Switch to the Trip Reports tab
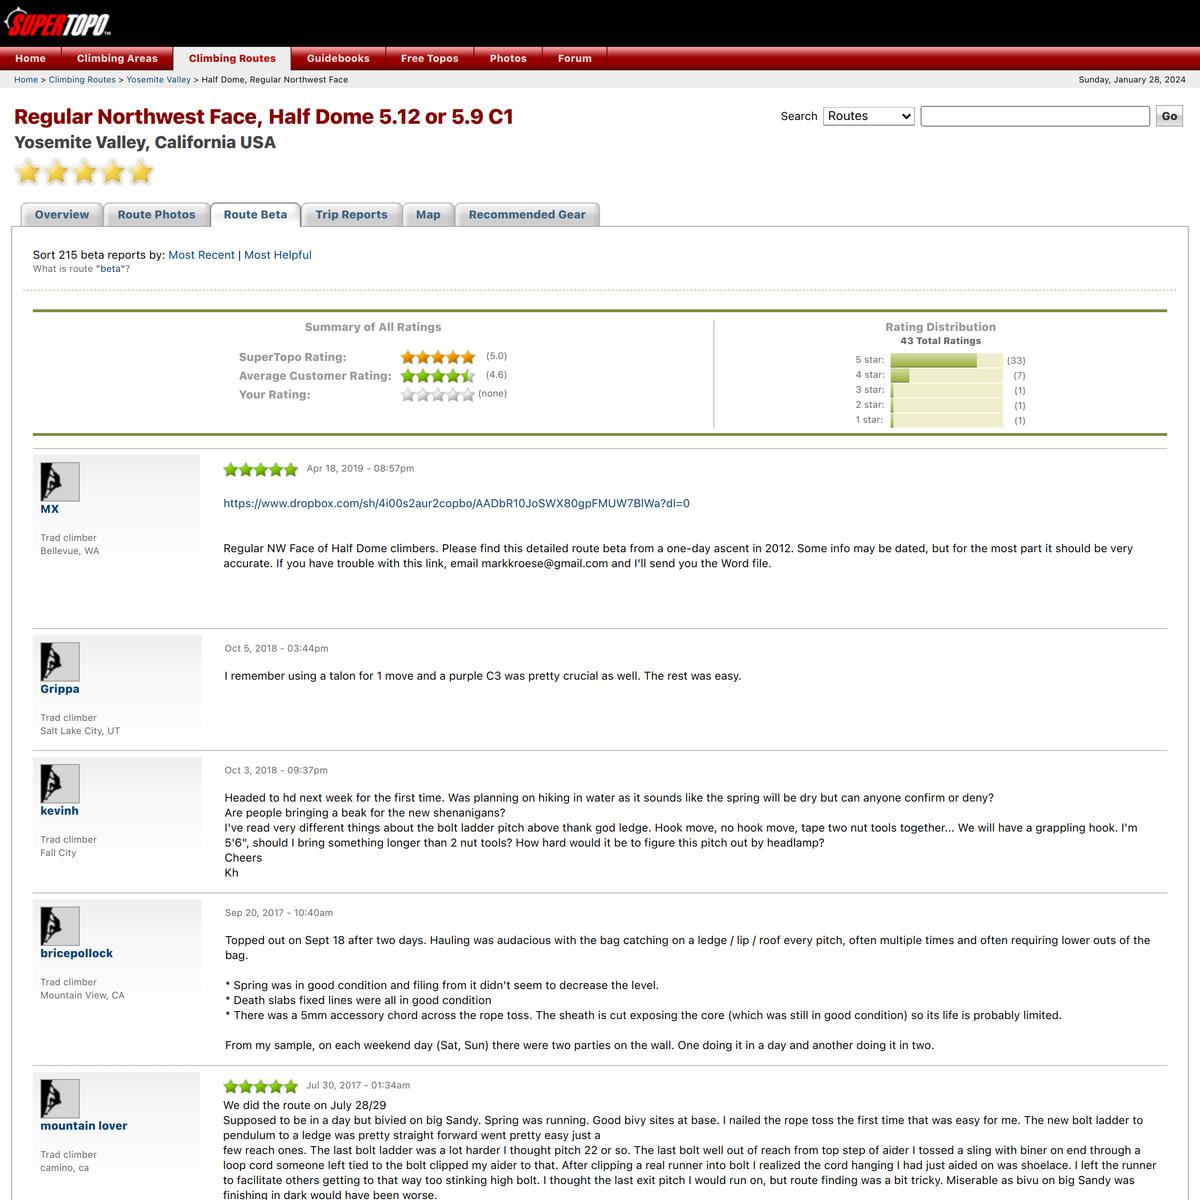The height and width of the screenshot is (1200, 1200). [x=351, y=215]
